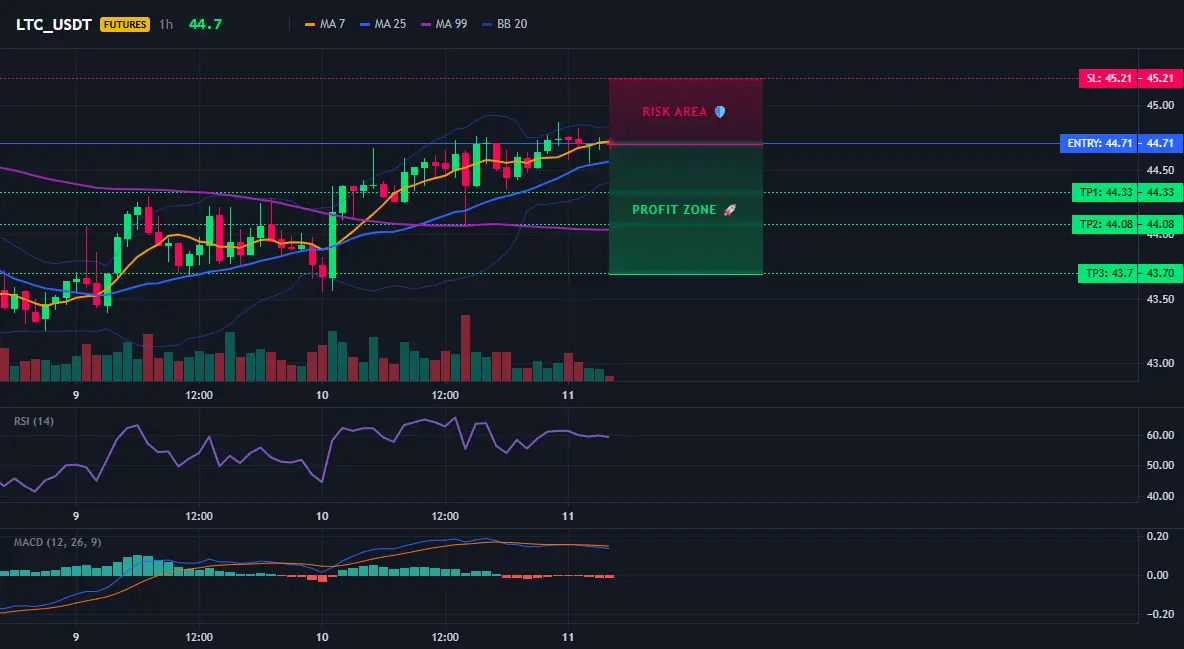Viewport: 1184px width, 649px height.
Task: Click the 60.00 RSI axis value
Action: point(1161,435)
